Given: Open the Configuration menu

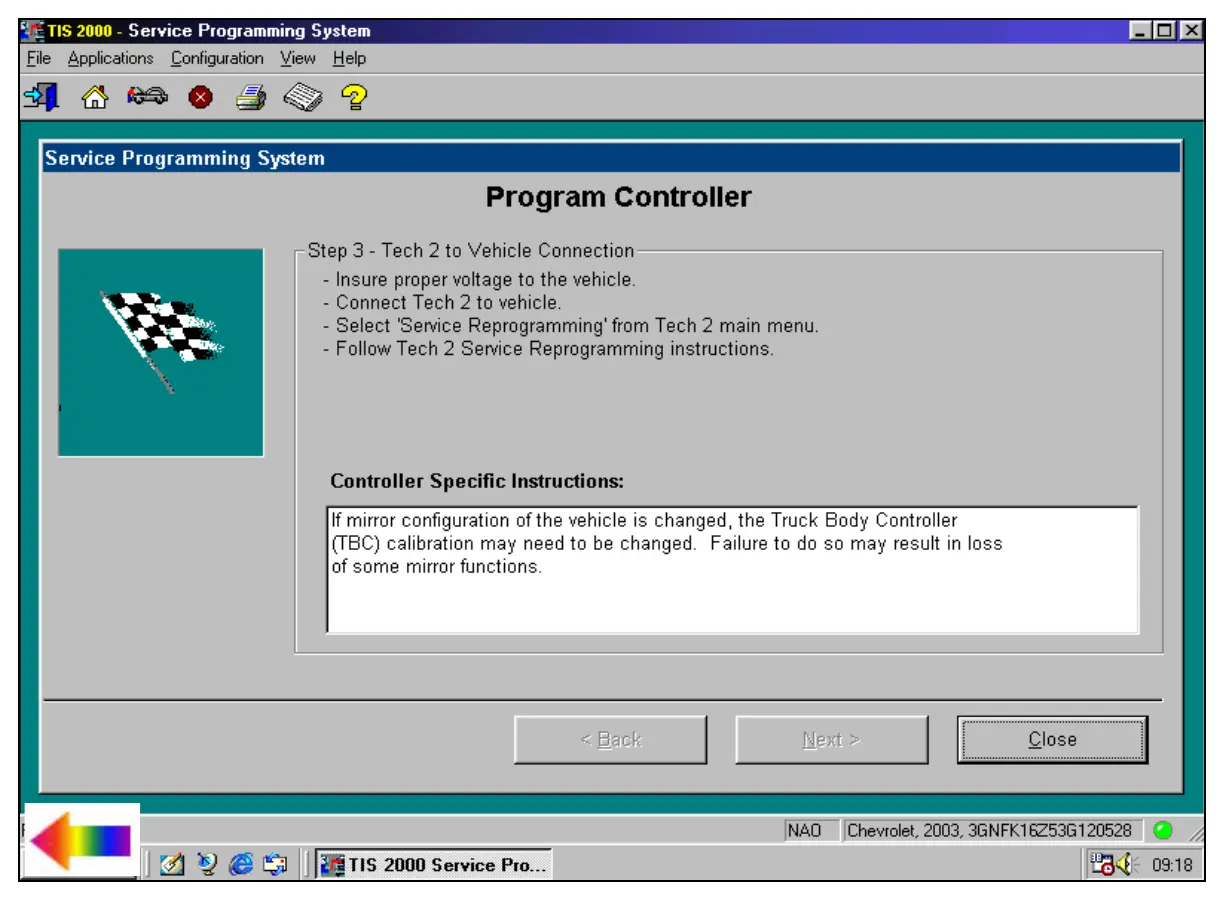Looking at the screenshot, I should [x=217, y=58].
